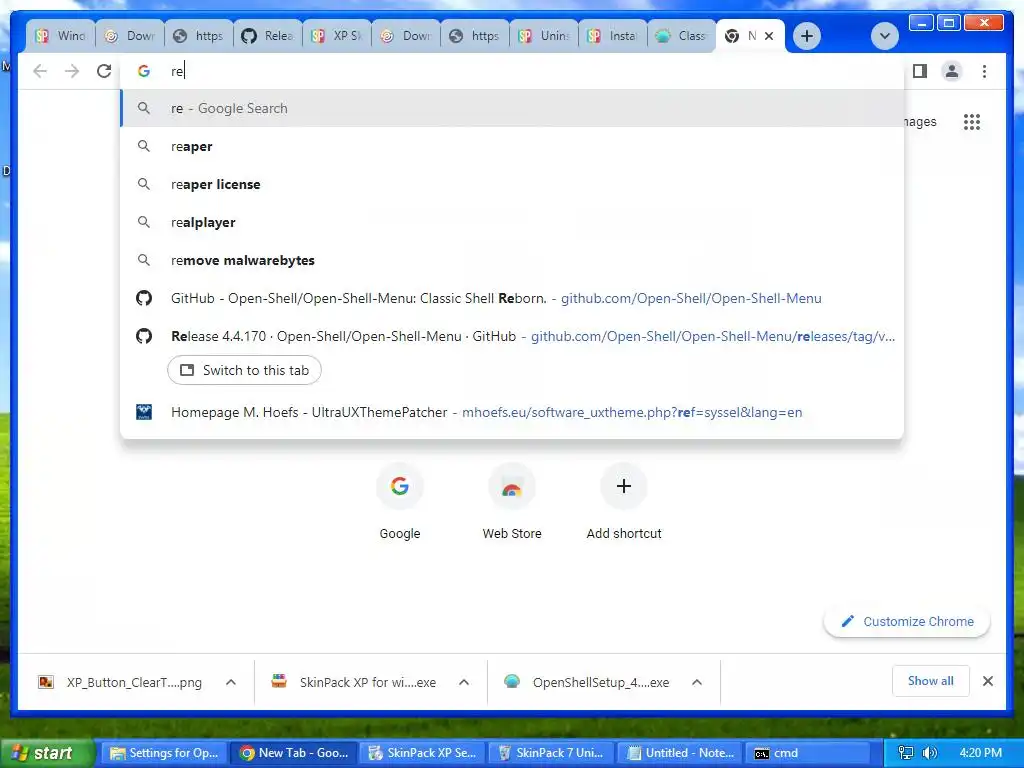The image size is (1024, 768).
Task: Click the network icon in system tray
Action: pos(905,753)
